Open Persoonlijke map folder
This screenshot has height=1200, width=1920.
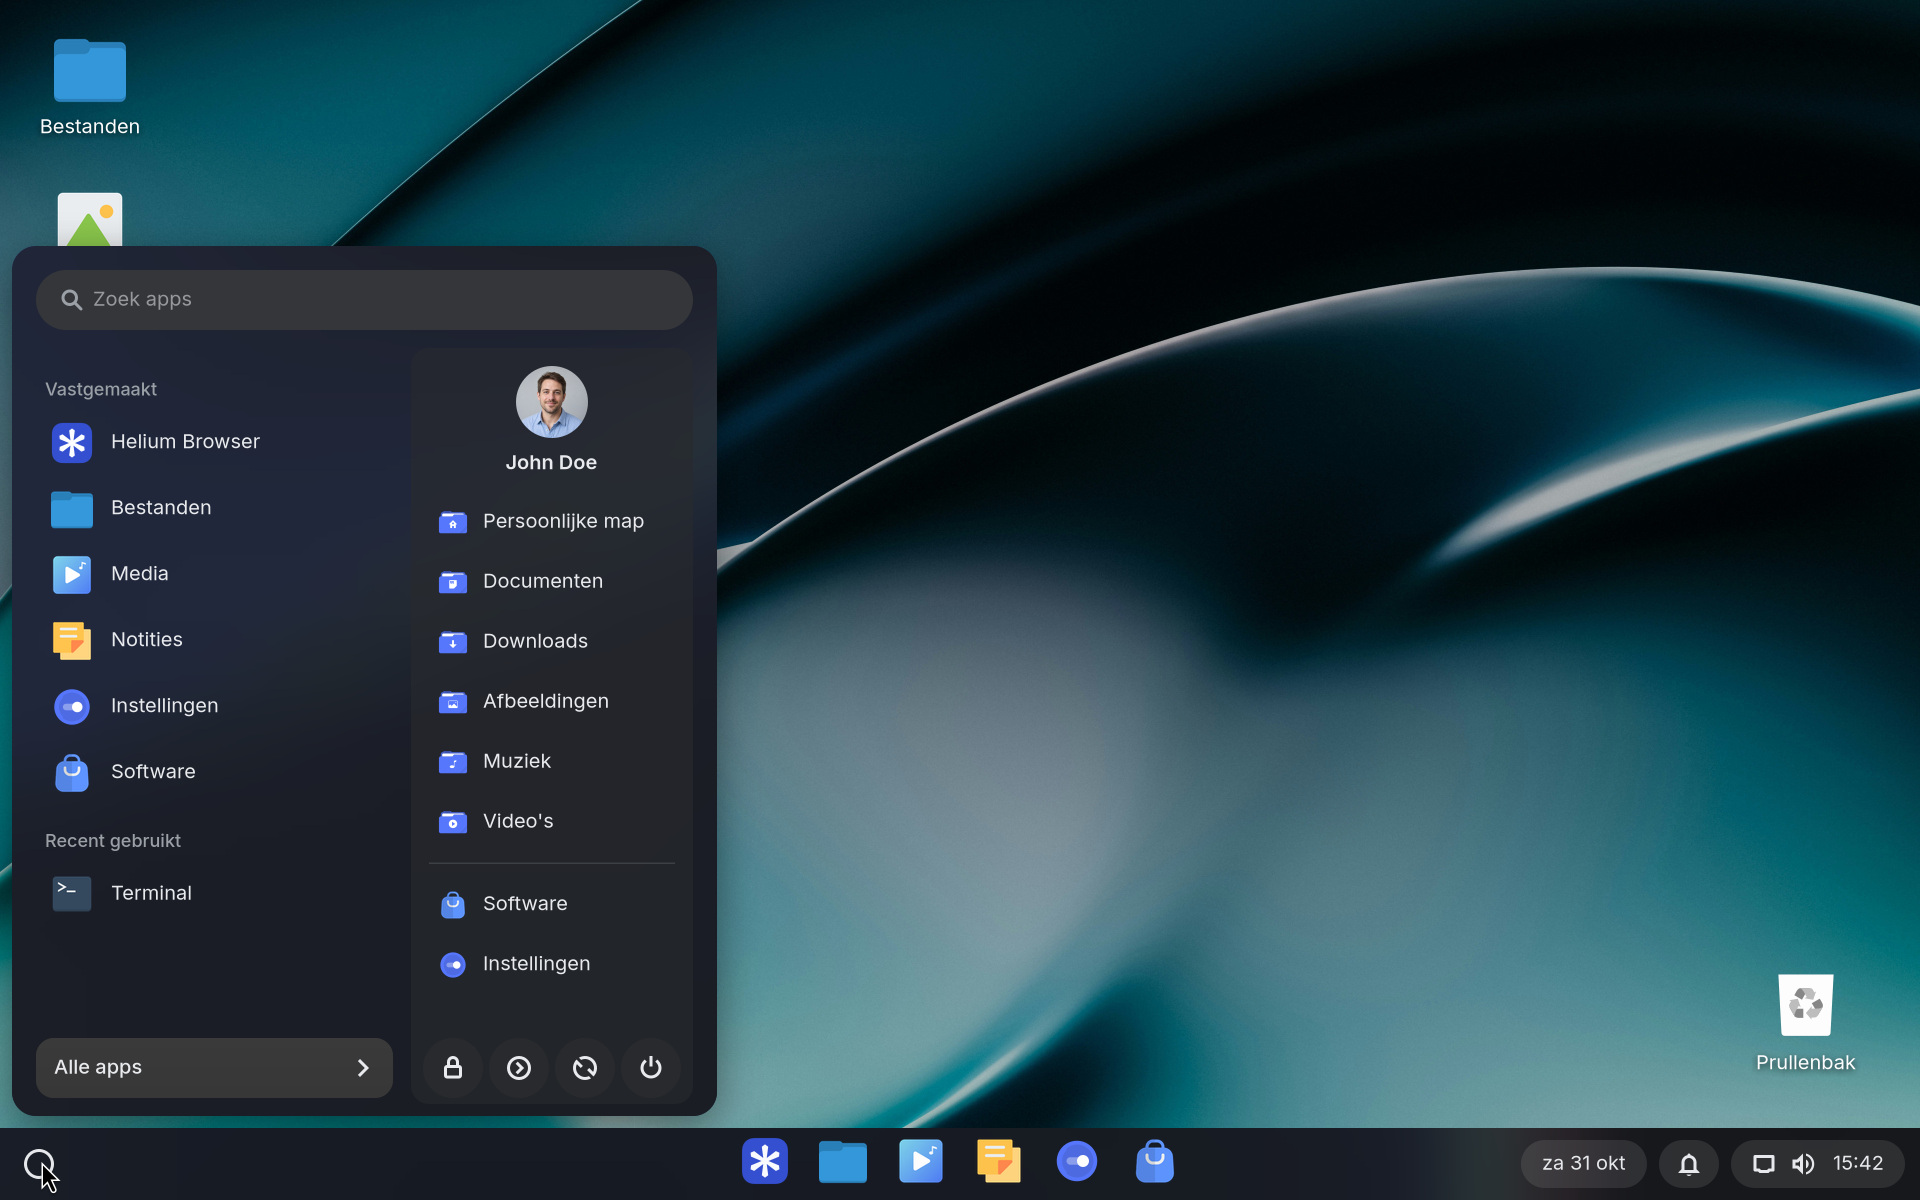[x=552, y=521]
